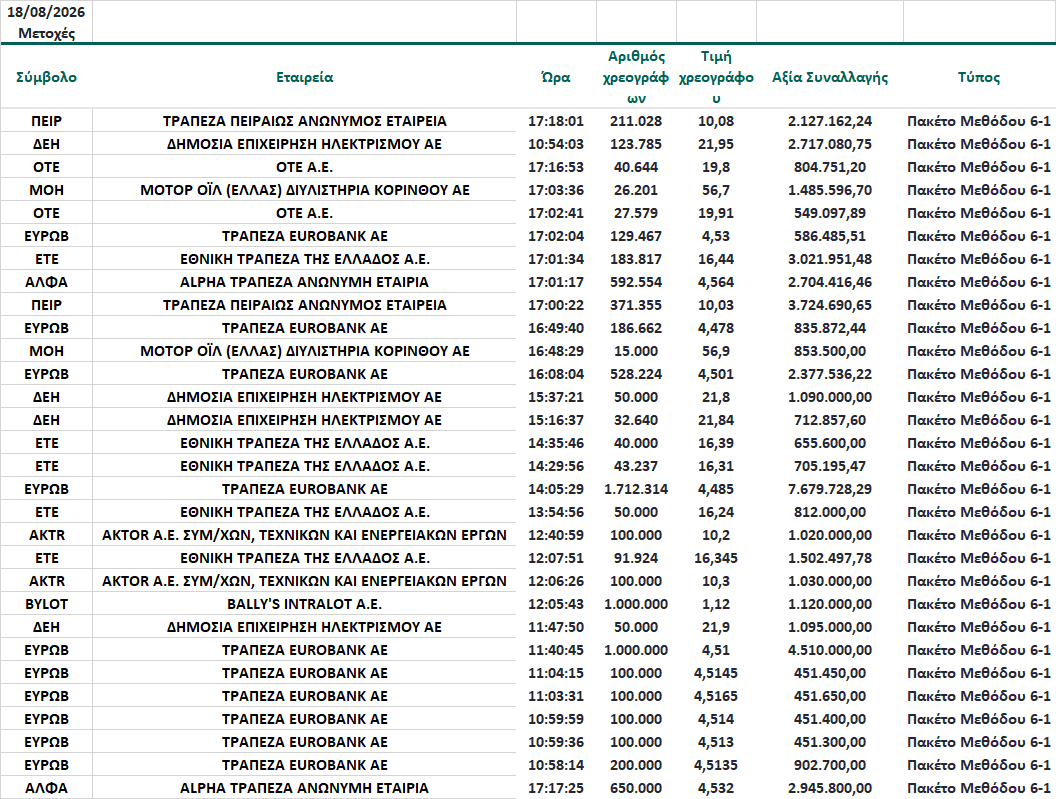This screenshot has height=799, width=1056.
Task: Select the 12:40:59 time cell for AKTR
Action: pyautogui.click(x=556, y=536)
